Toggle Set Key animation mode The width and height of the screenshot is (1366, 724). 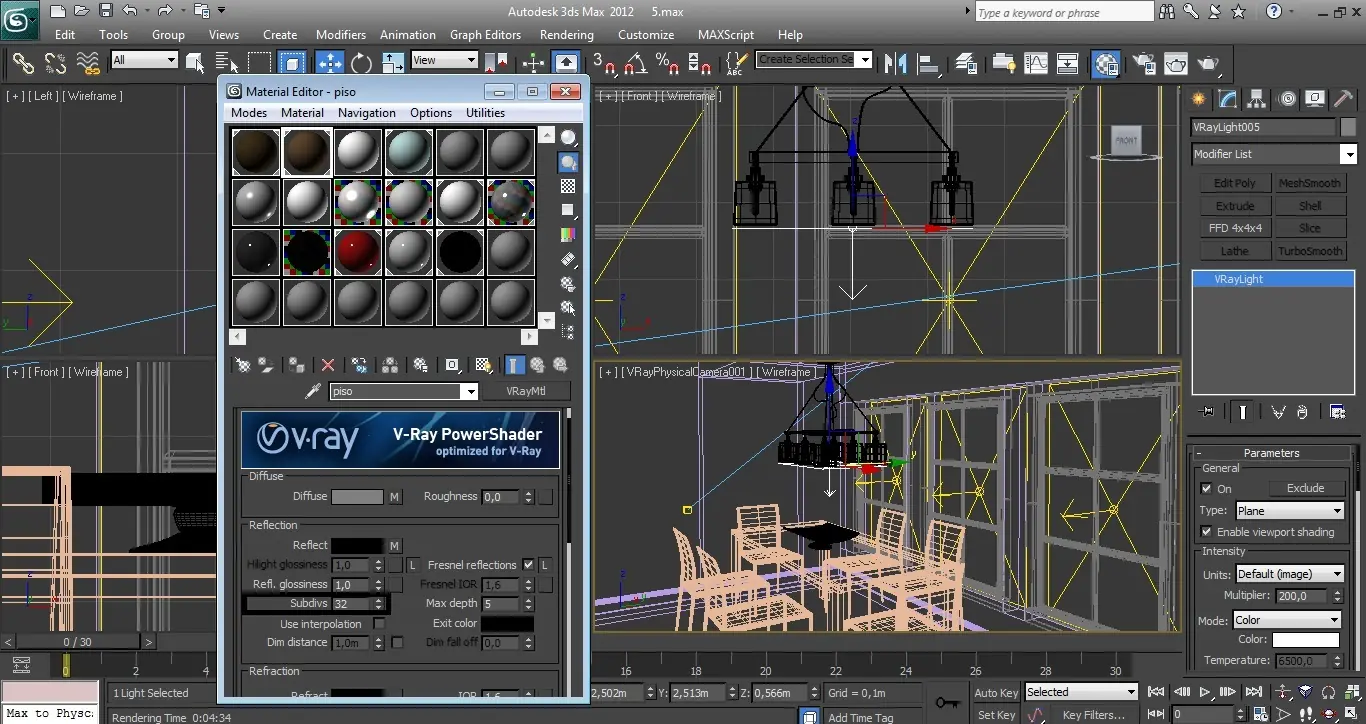click(x=996, y=715)
